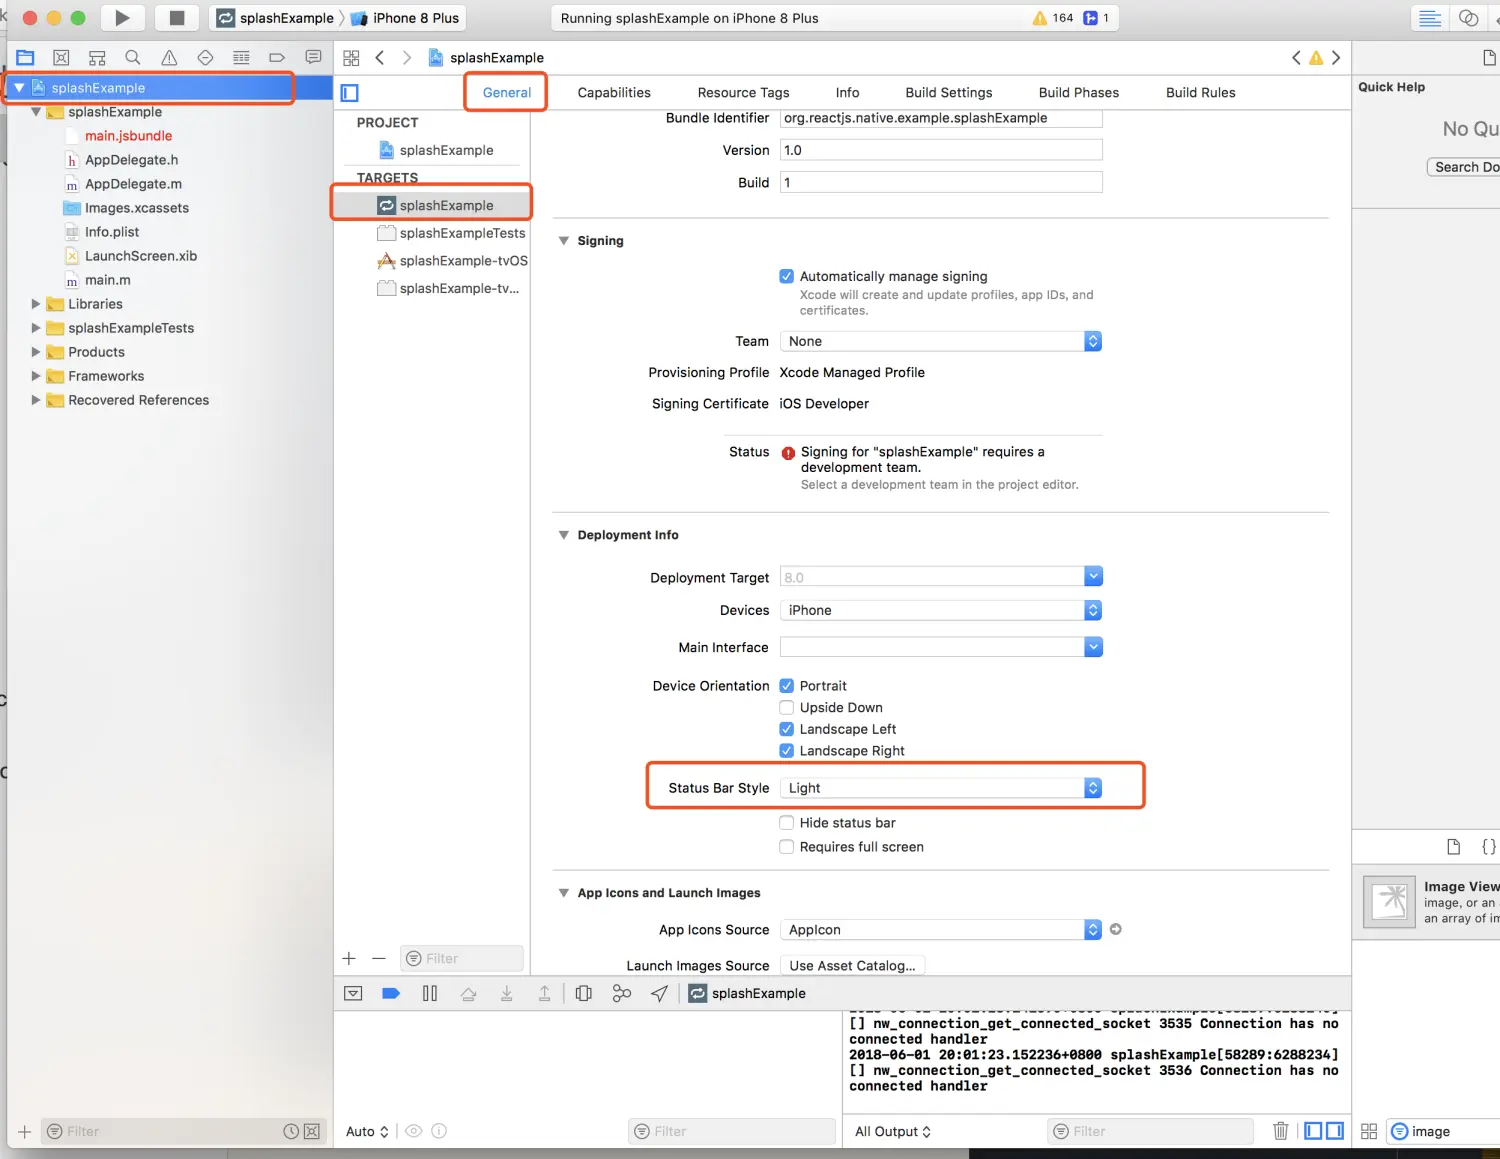
Task: Open the Devices dropdown showing iPhone
Action: coord(940,610)
